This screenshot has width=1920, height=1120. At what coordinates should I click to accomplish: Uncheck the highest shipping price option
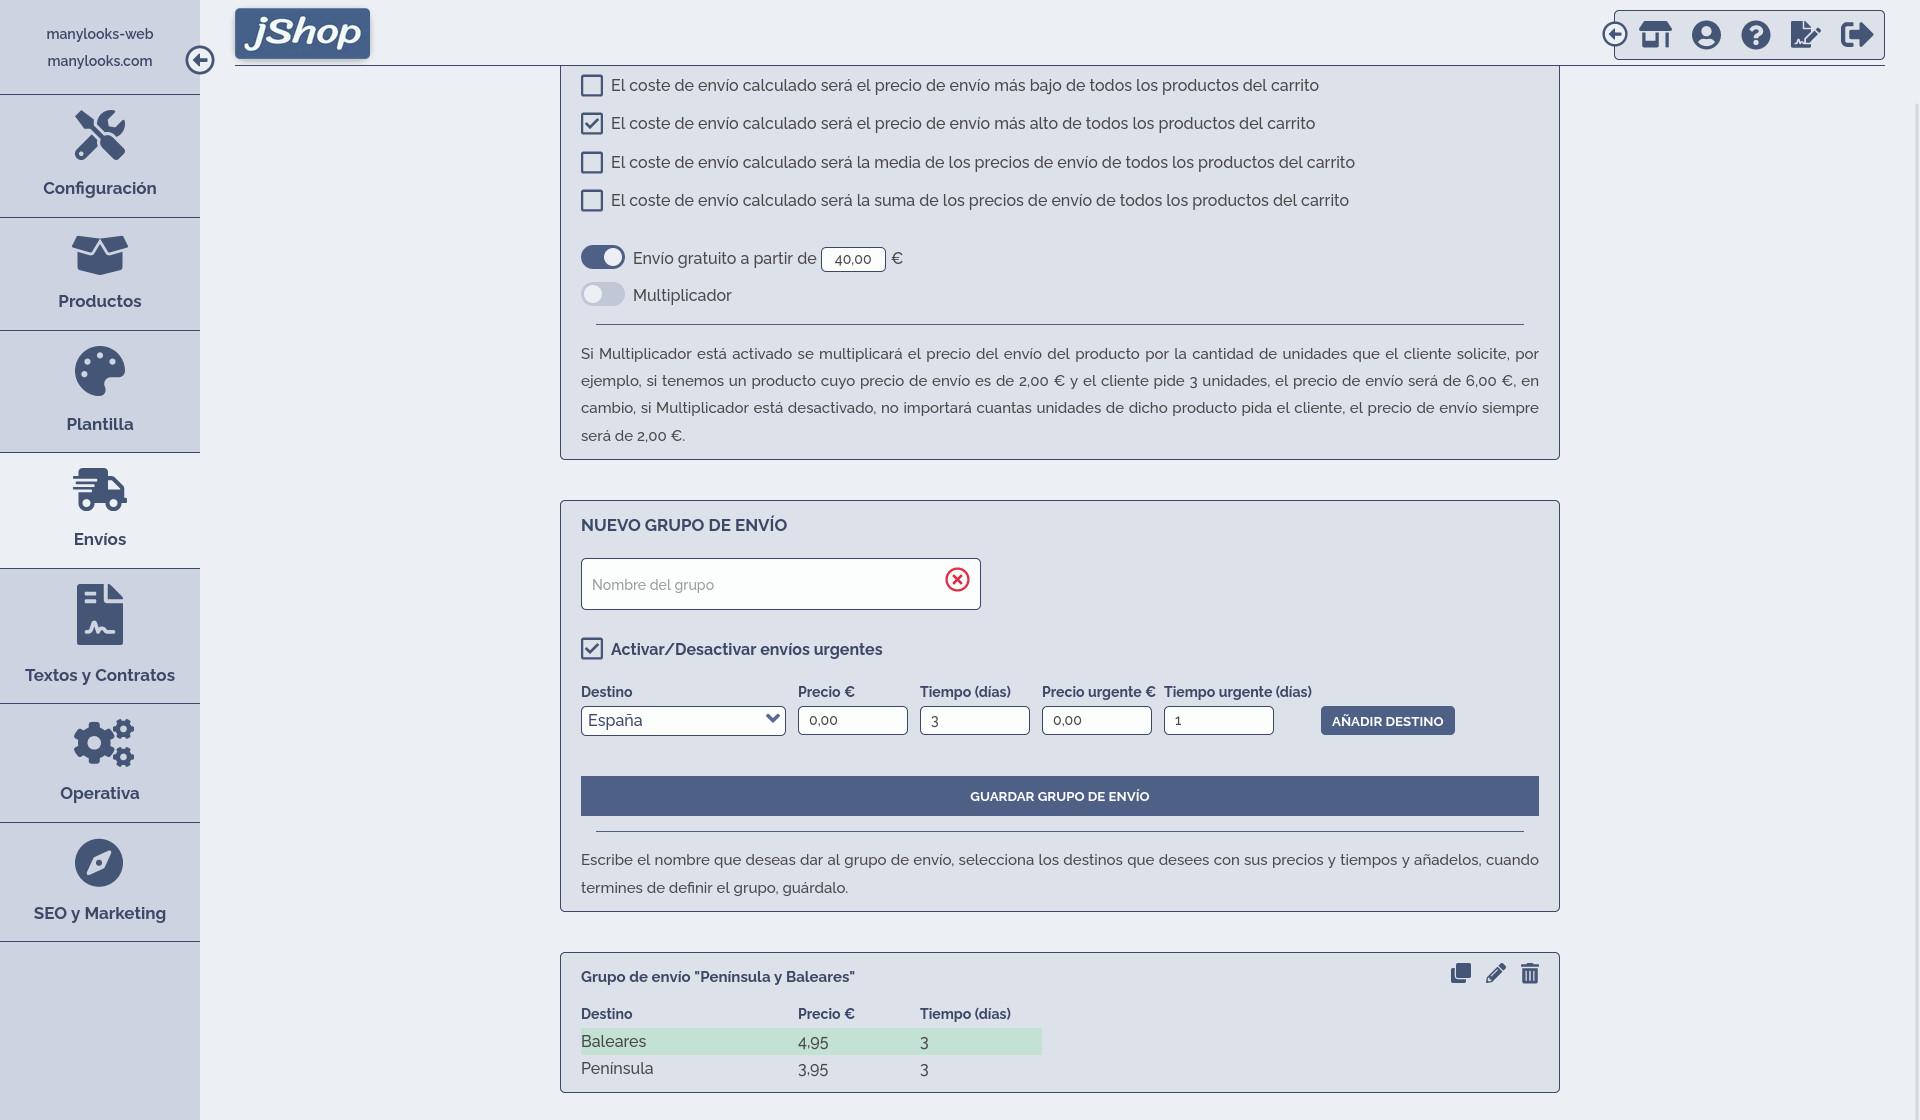pos(592,124)
